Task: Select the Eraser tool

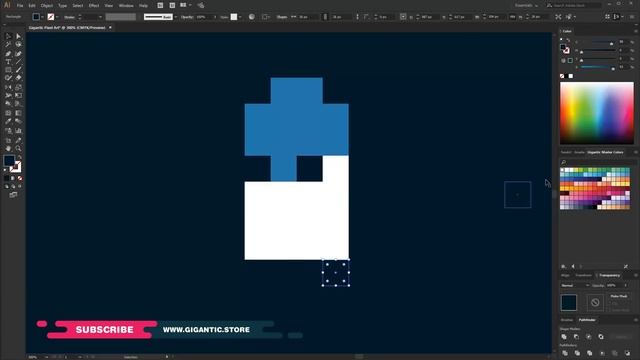Action: coord(18,78)
